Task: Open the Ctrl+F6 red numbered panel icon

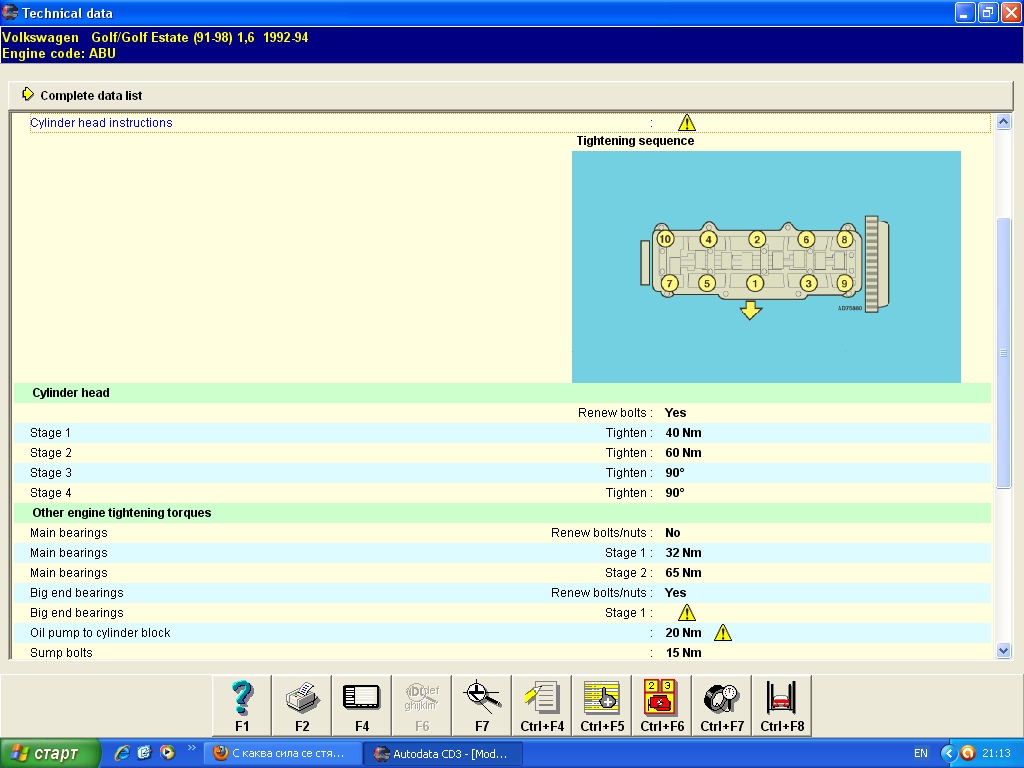Action: click(662, 705)
